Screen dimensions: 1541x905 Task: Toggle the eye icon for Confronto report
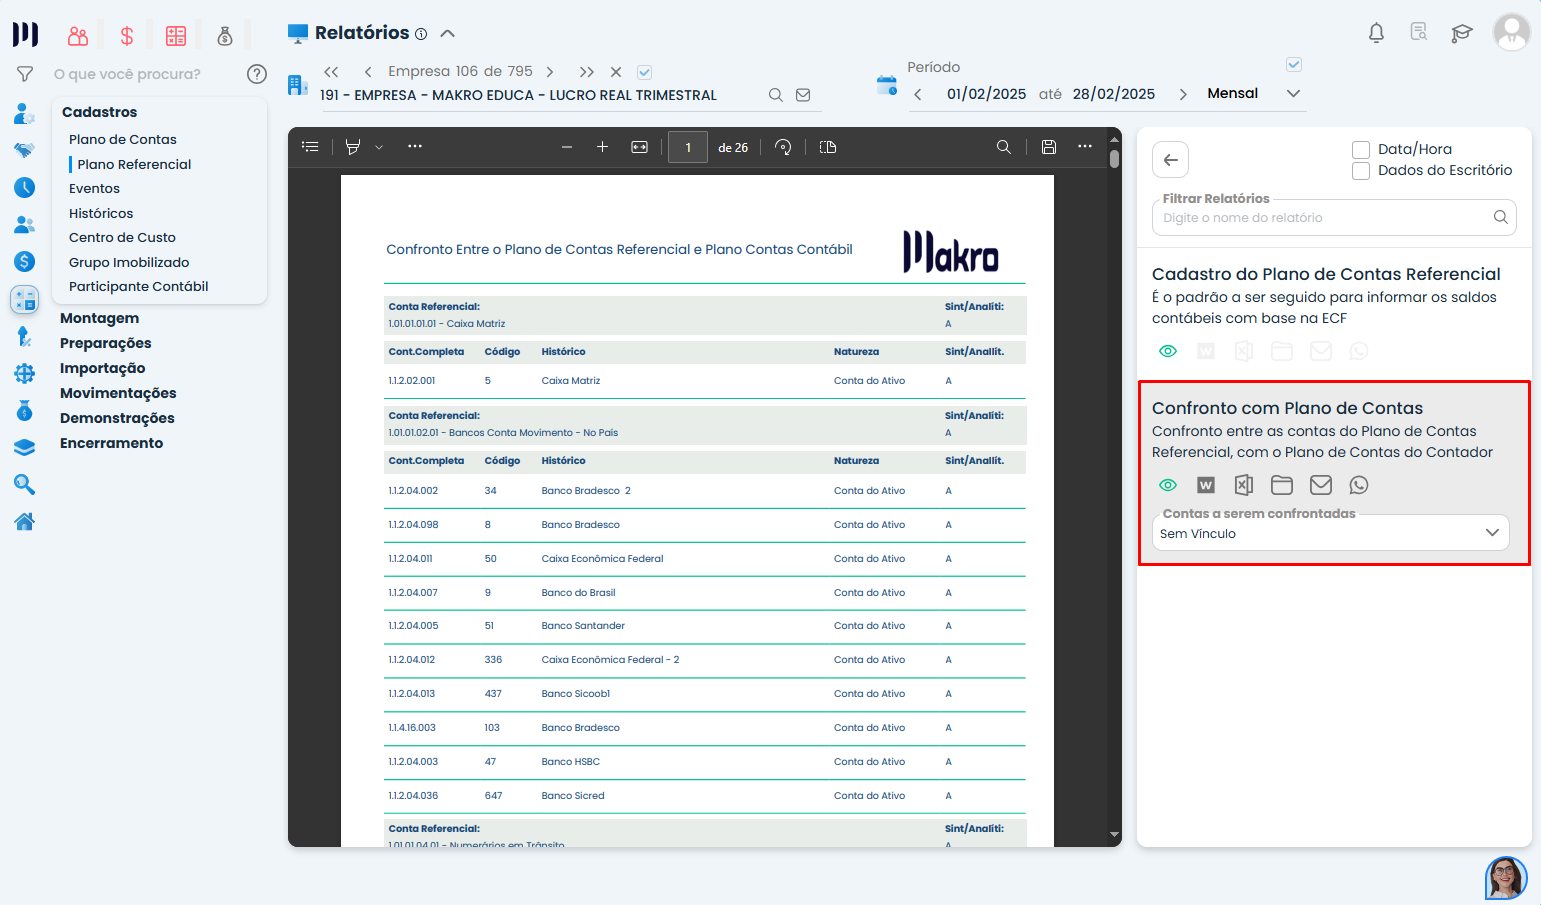(1167, 485)
